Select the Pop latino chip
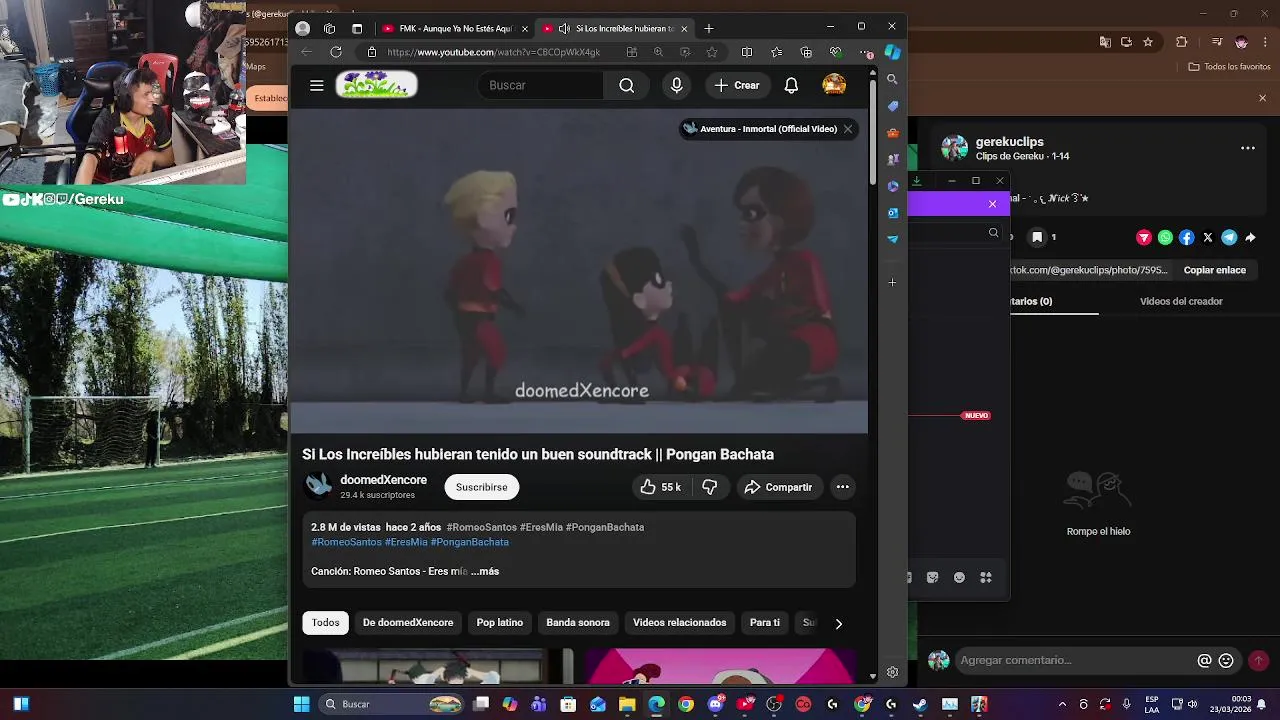 (x=500, y=622)
